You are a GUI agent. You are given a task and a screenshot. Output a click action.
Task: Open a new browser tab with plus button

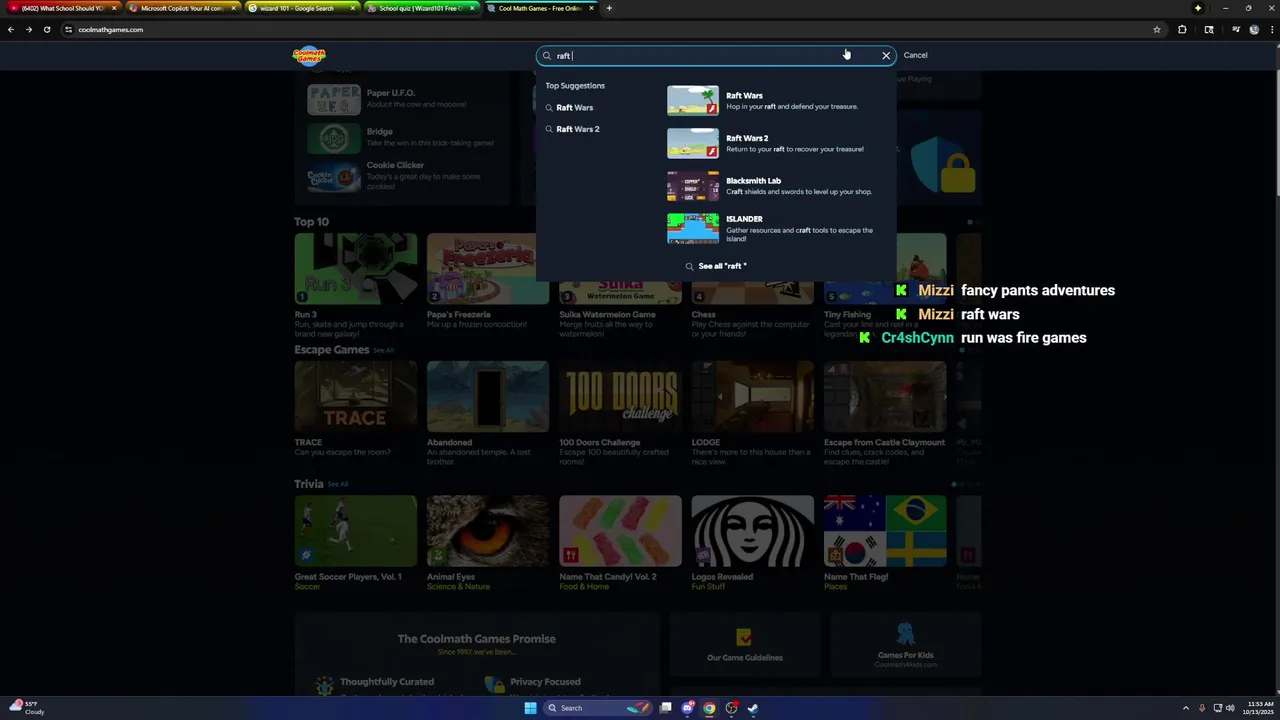(x=609, y=8)
